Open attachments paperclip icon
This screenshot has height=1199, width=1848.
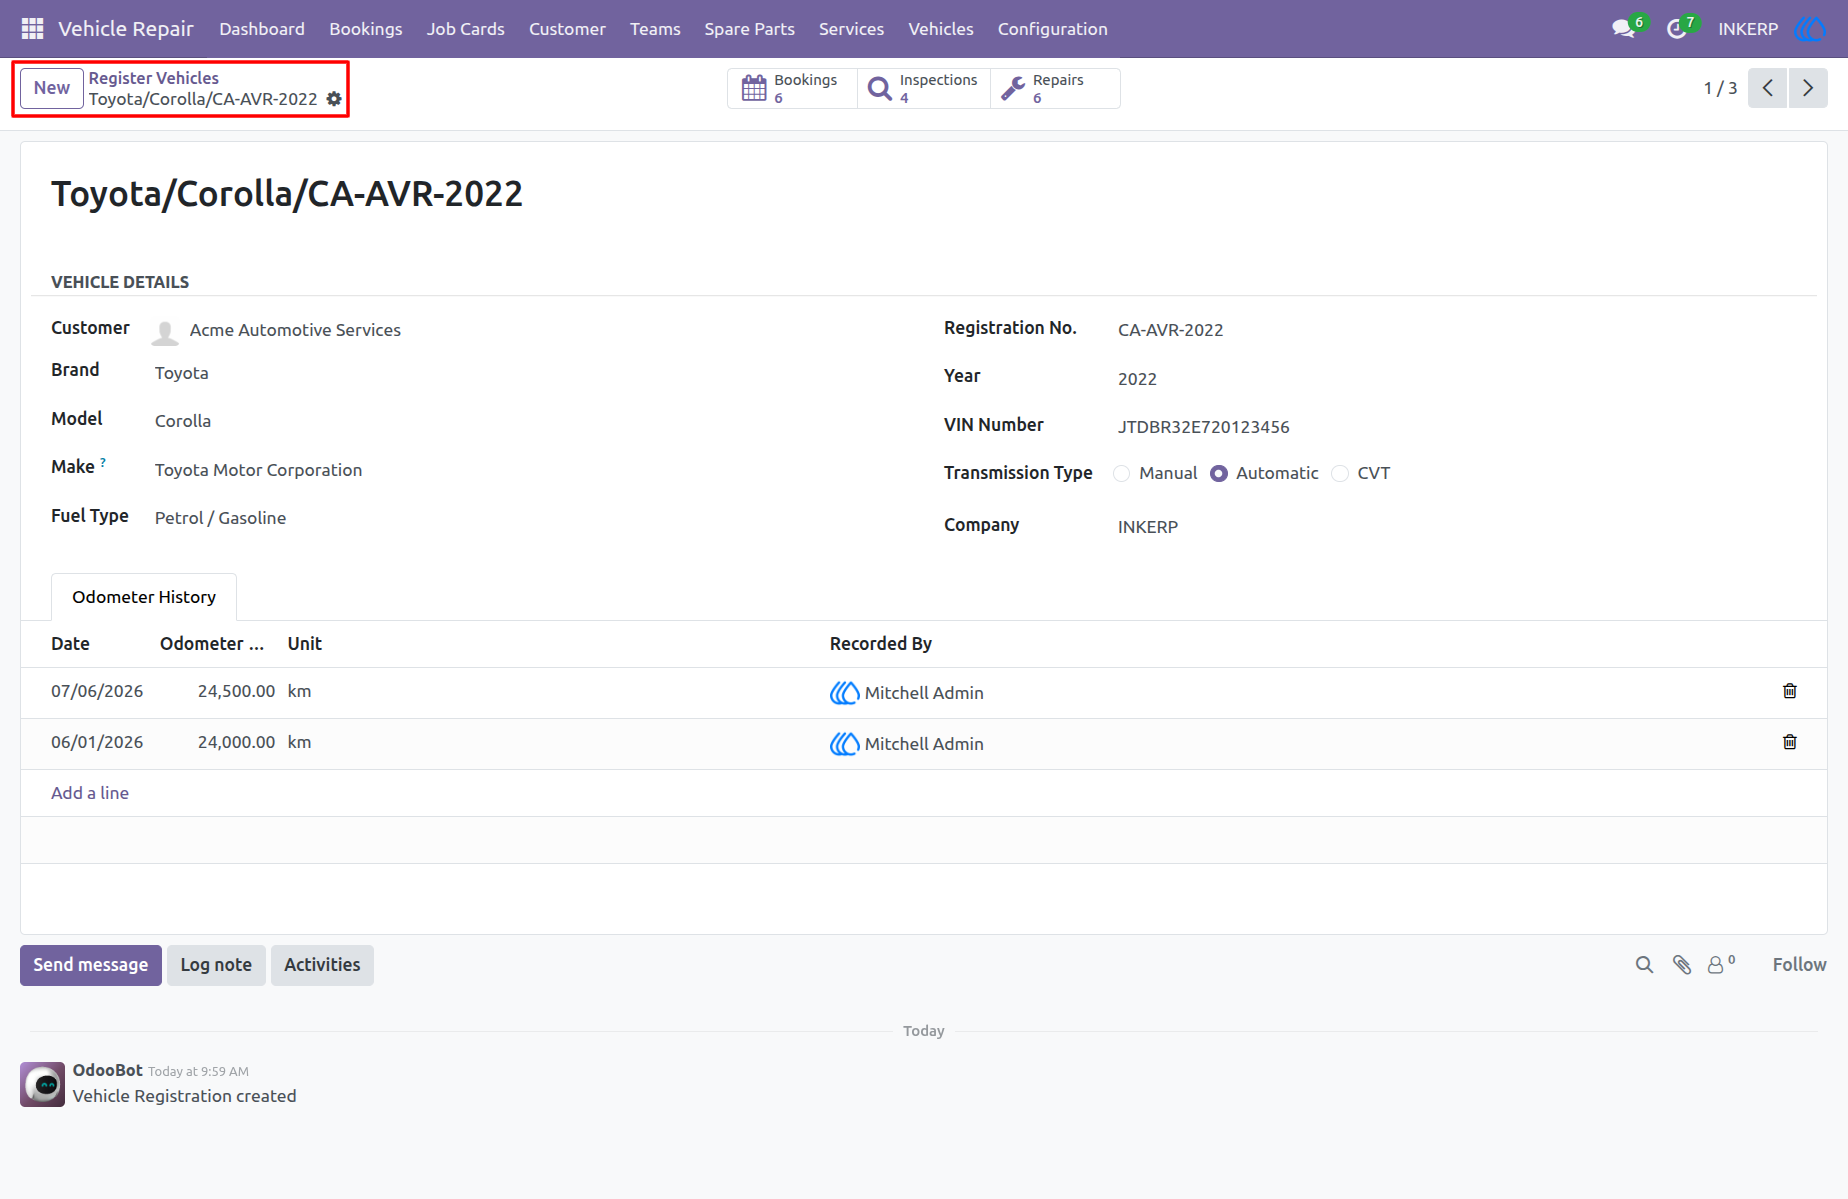(1682, 965)
